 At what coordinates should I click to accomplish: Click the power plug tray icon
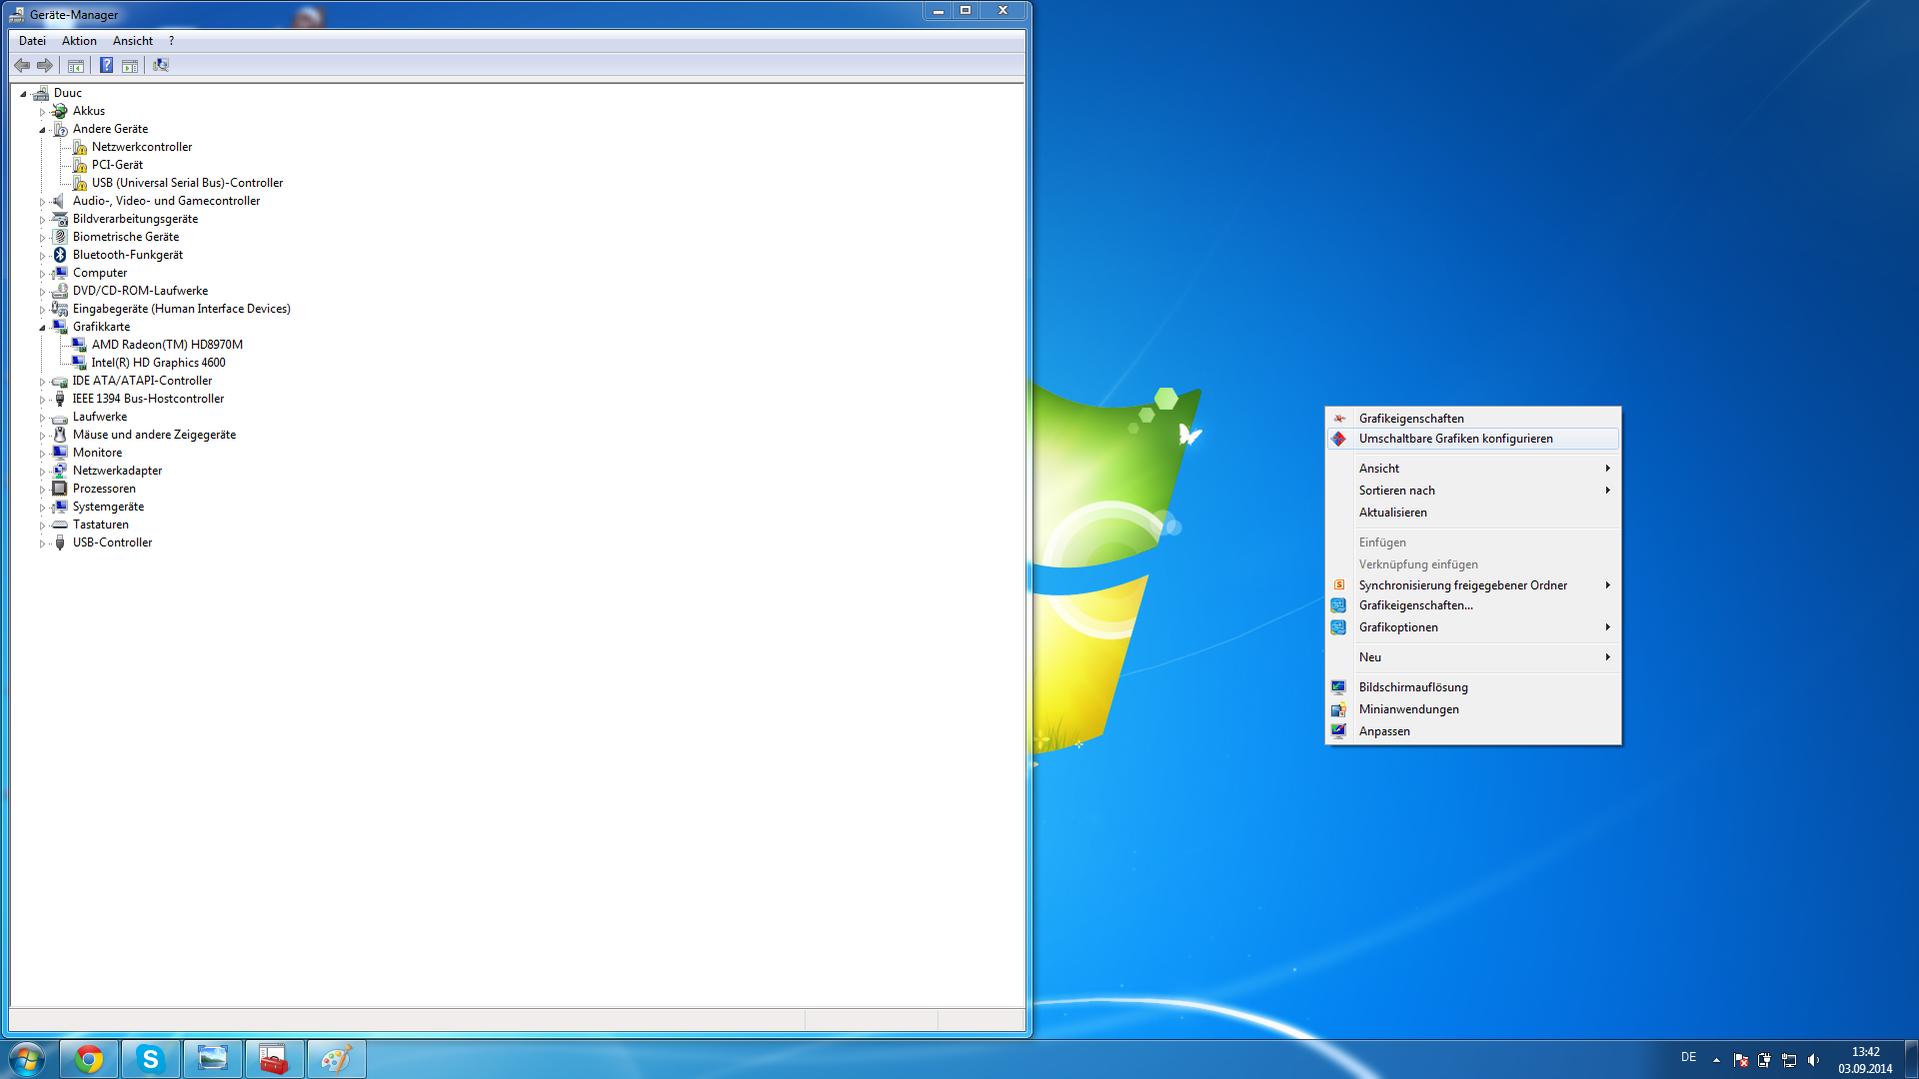tap(1765, 1060)
